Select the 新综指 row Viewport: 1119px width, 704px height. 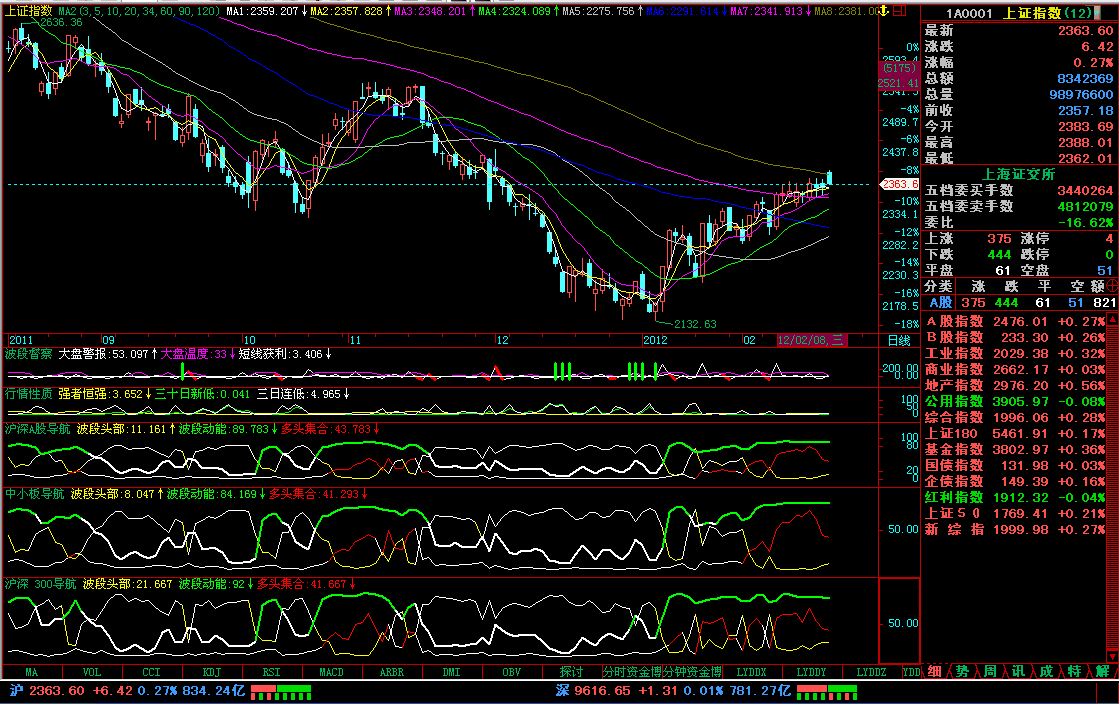point(1014,529)
